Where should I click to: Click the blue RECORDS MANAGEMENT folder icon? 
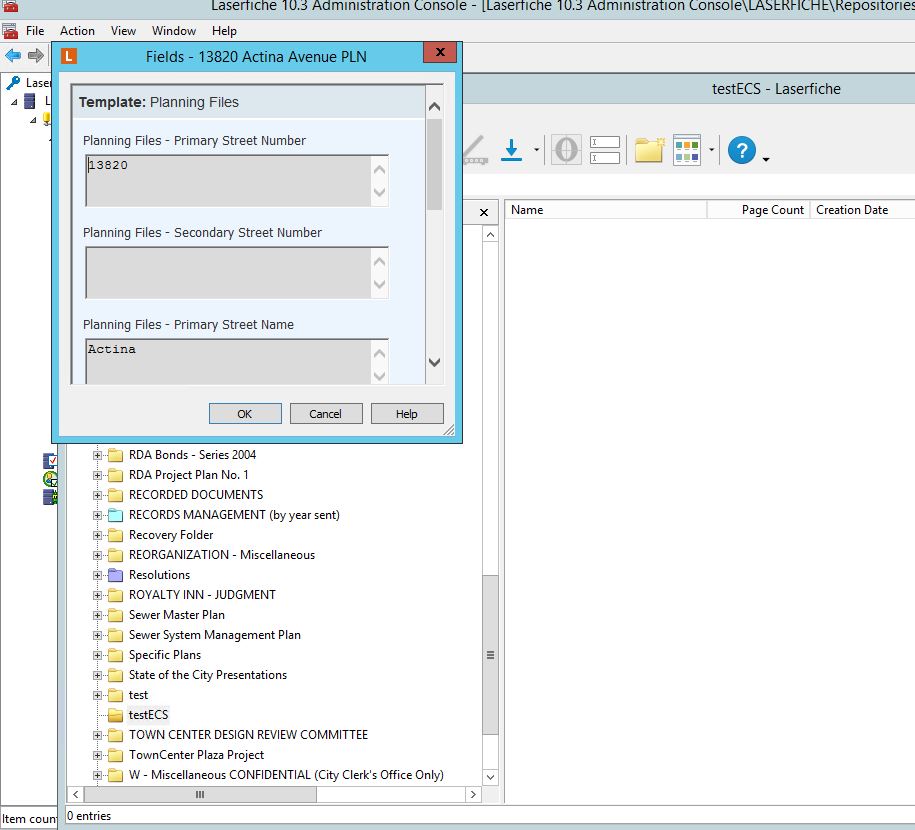pos(116,515)
